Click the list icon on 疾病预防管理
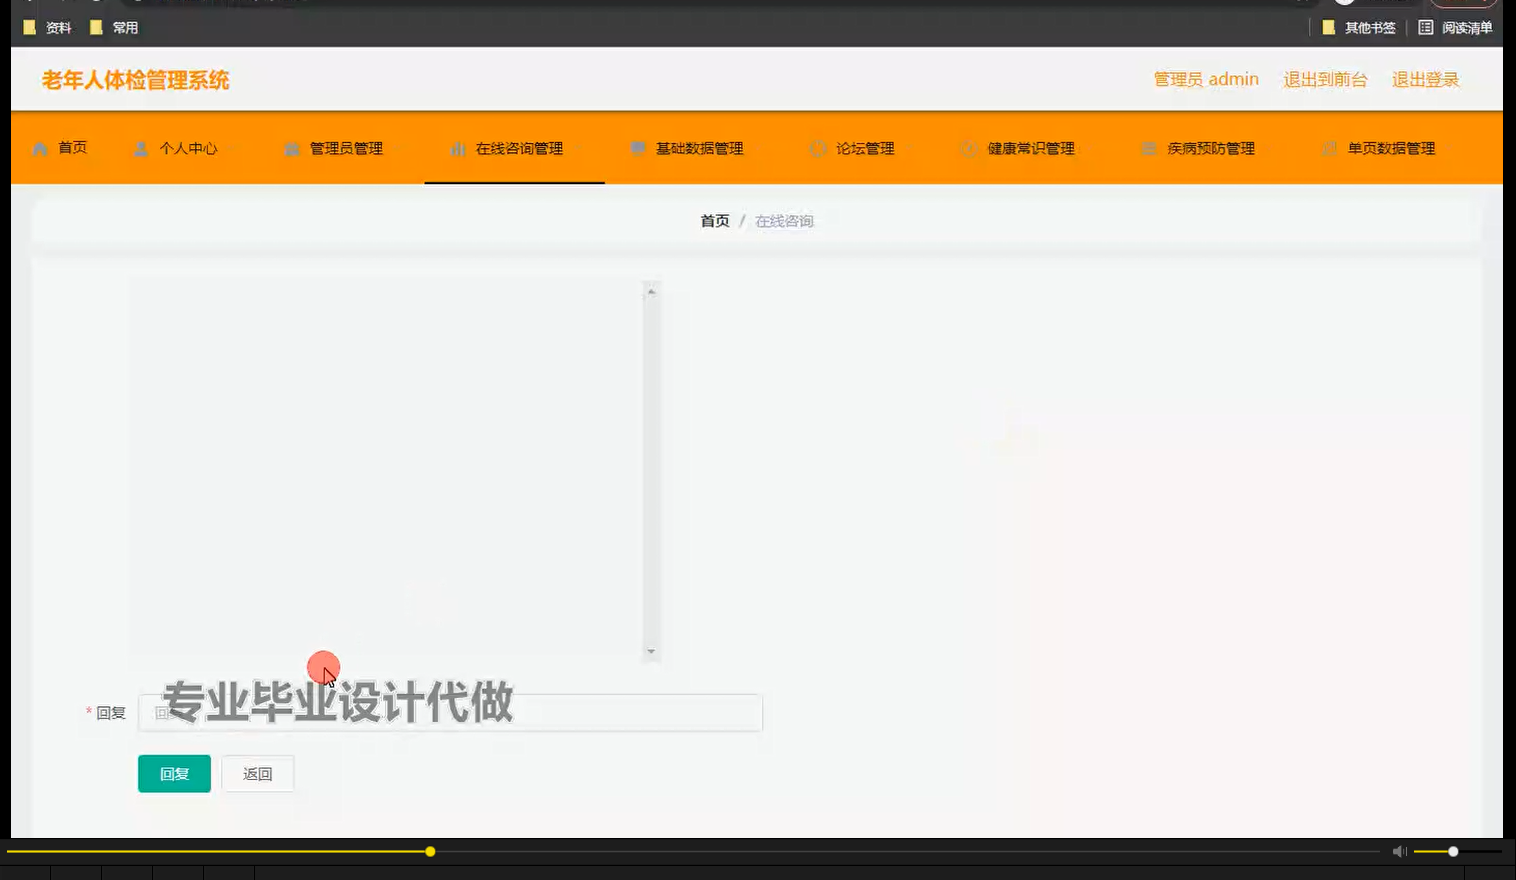1516x880 pixels. tap(1148, 147)
